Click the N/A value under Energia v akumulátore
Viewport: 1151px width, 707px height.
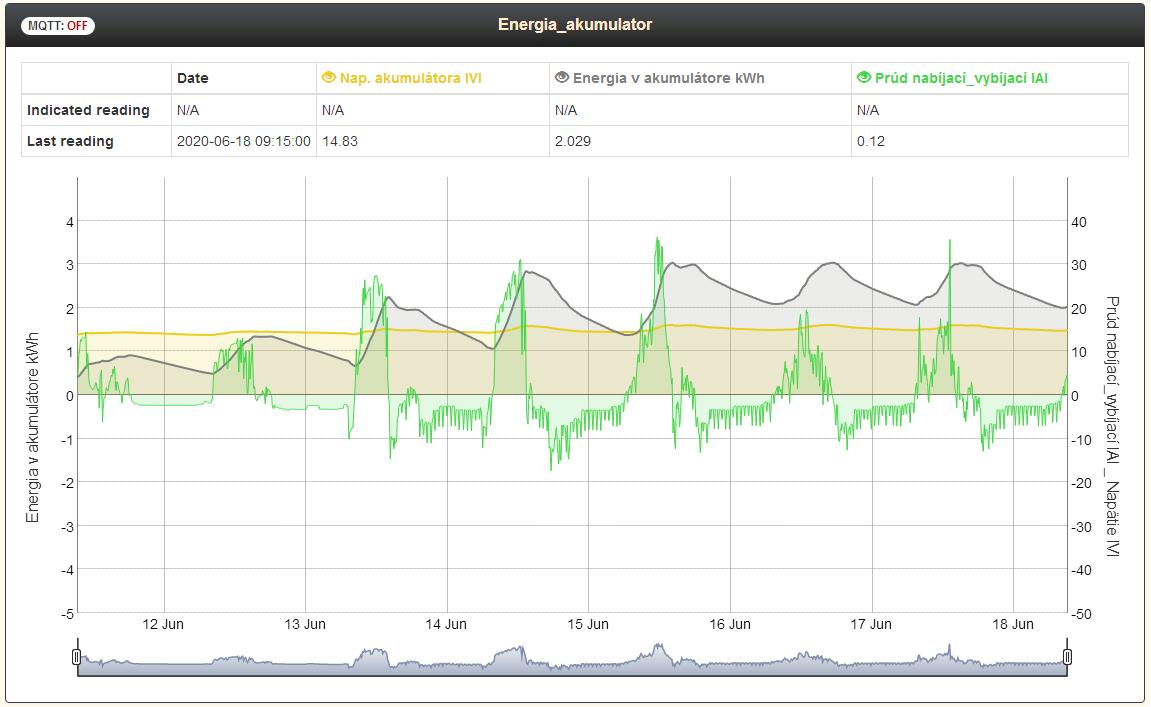[566, 110]
